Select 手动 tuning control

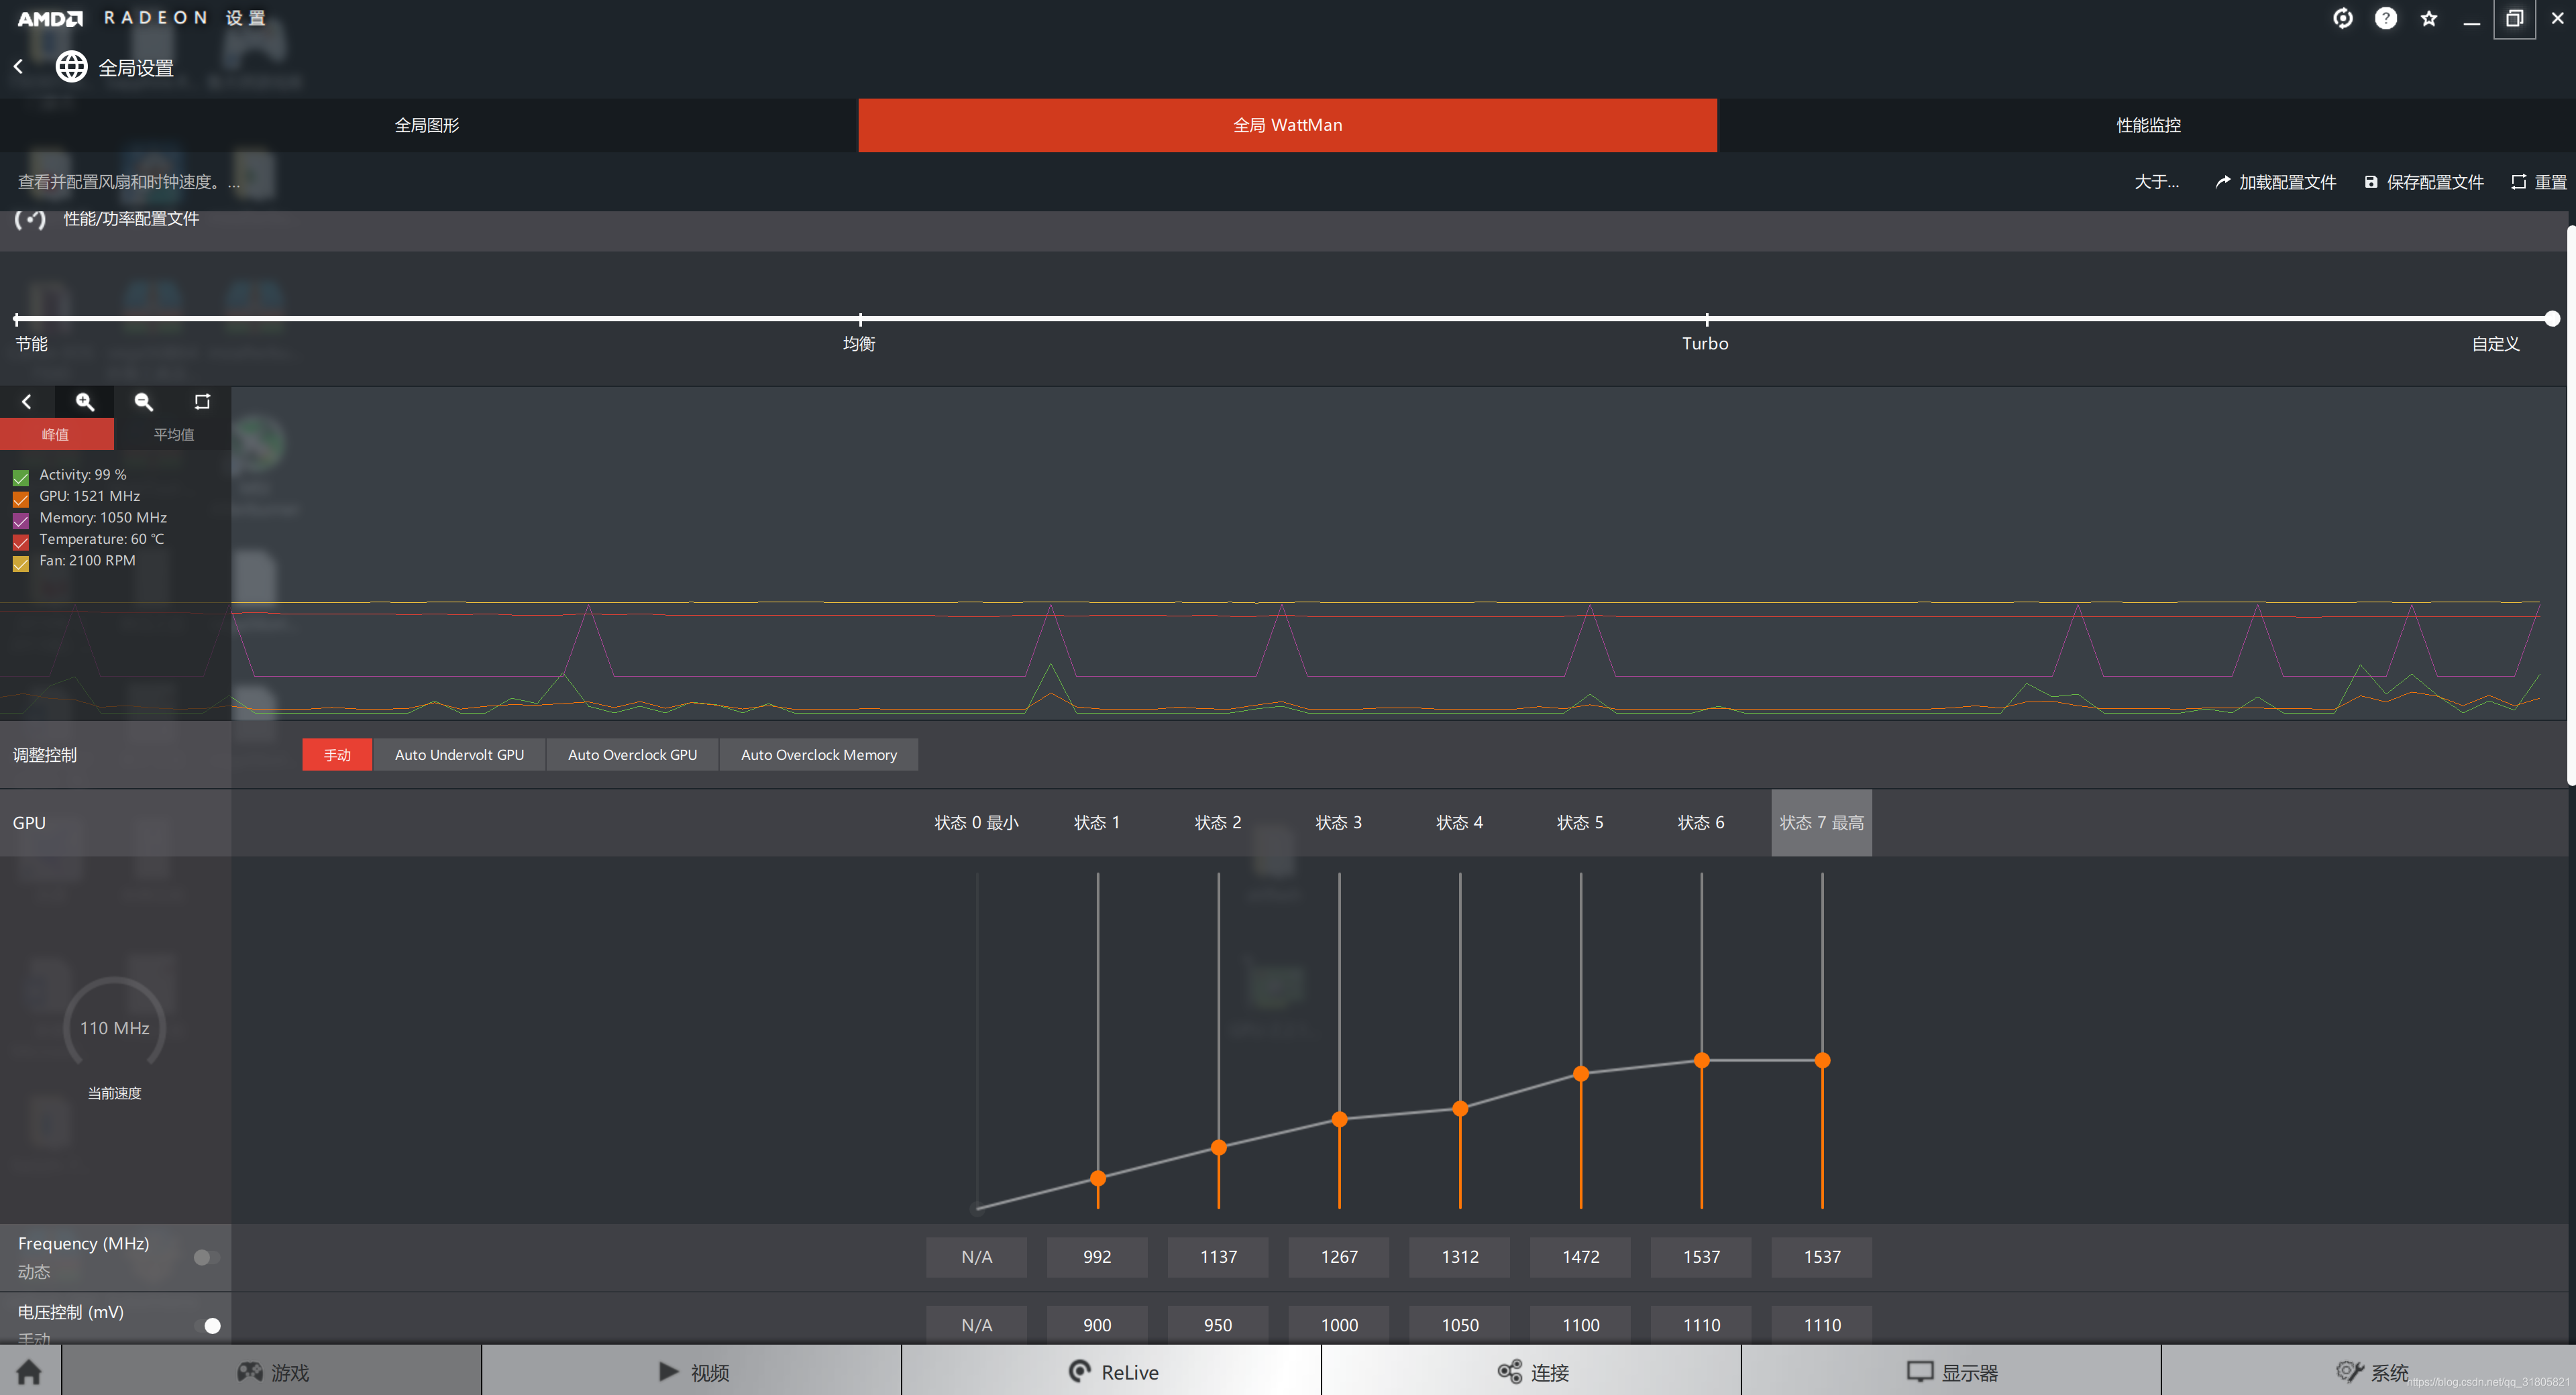coord(337,754)
